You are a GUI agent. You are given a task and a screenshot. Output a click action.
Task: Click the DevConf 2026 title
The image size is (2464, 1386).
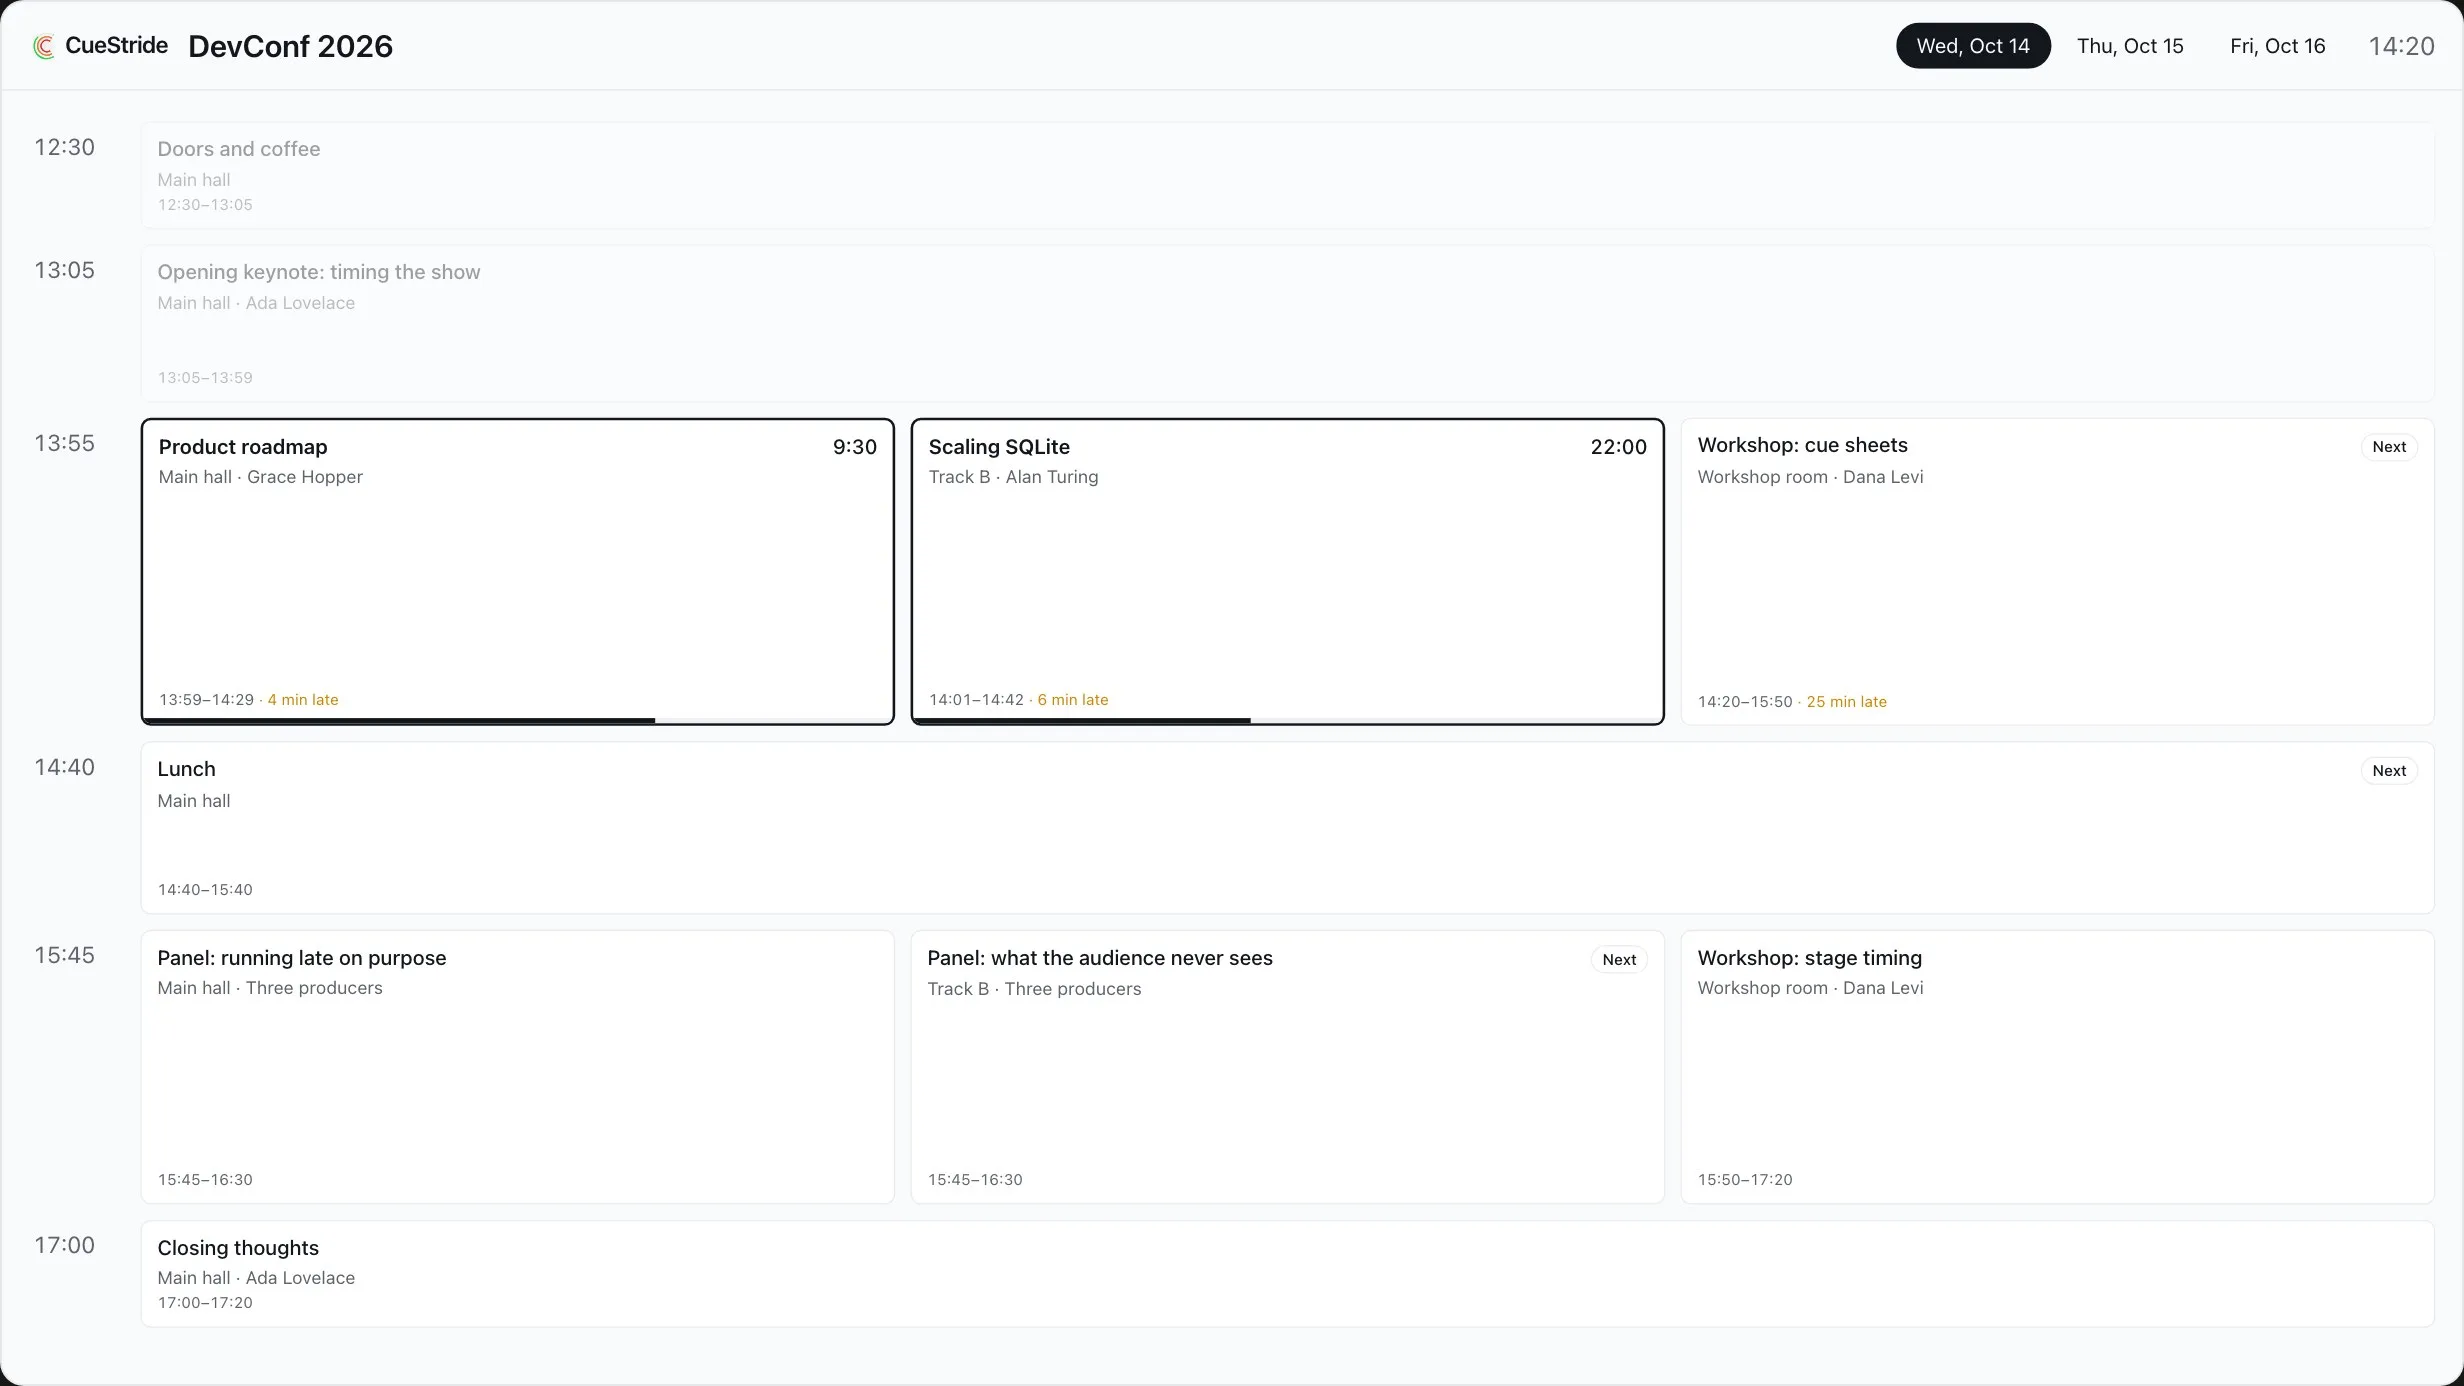(x=290, y=46)
